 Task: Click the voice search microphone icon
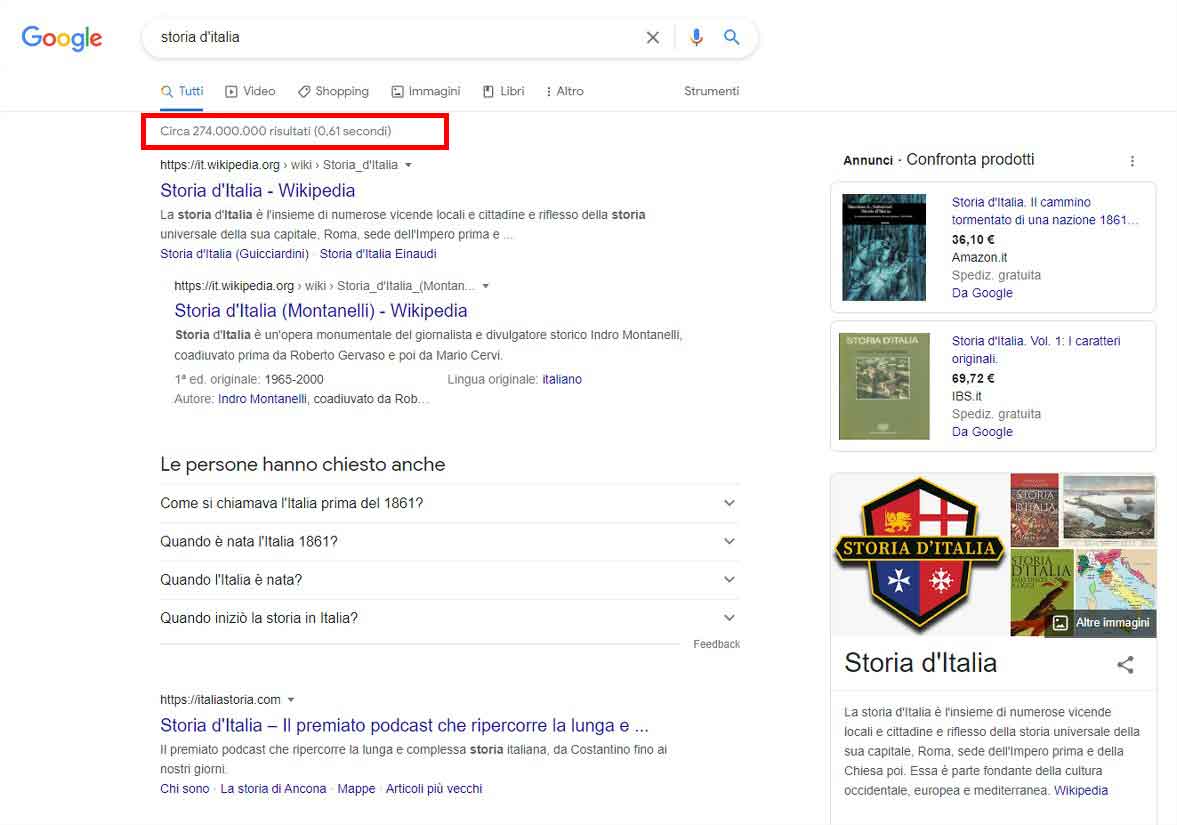click(696, 37)
